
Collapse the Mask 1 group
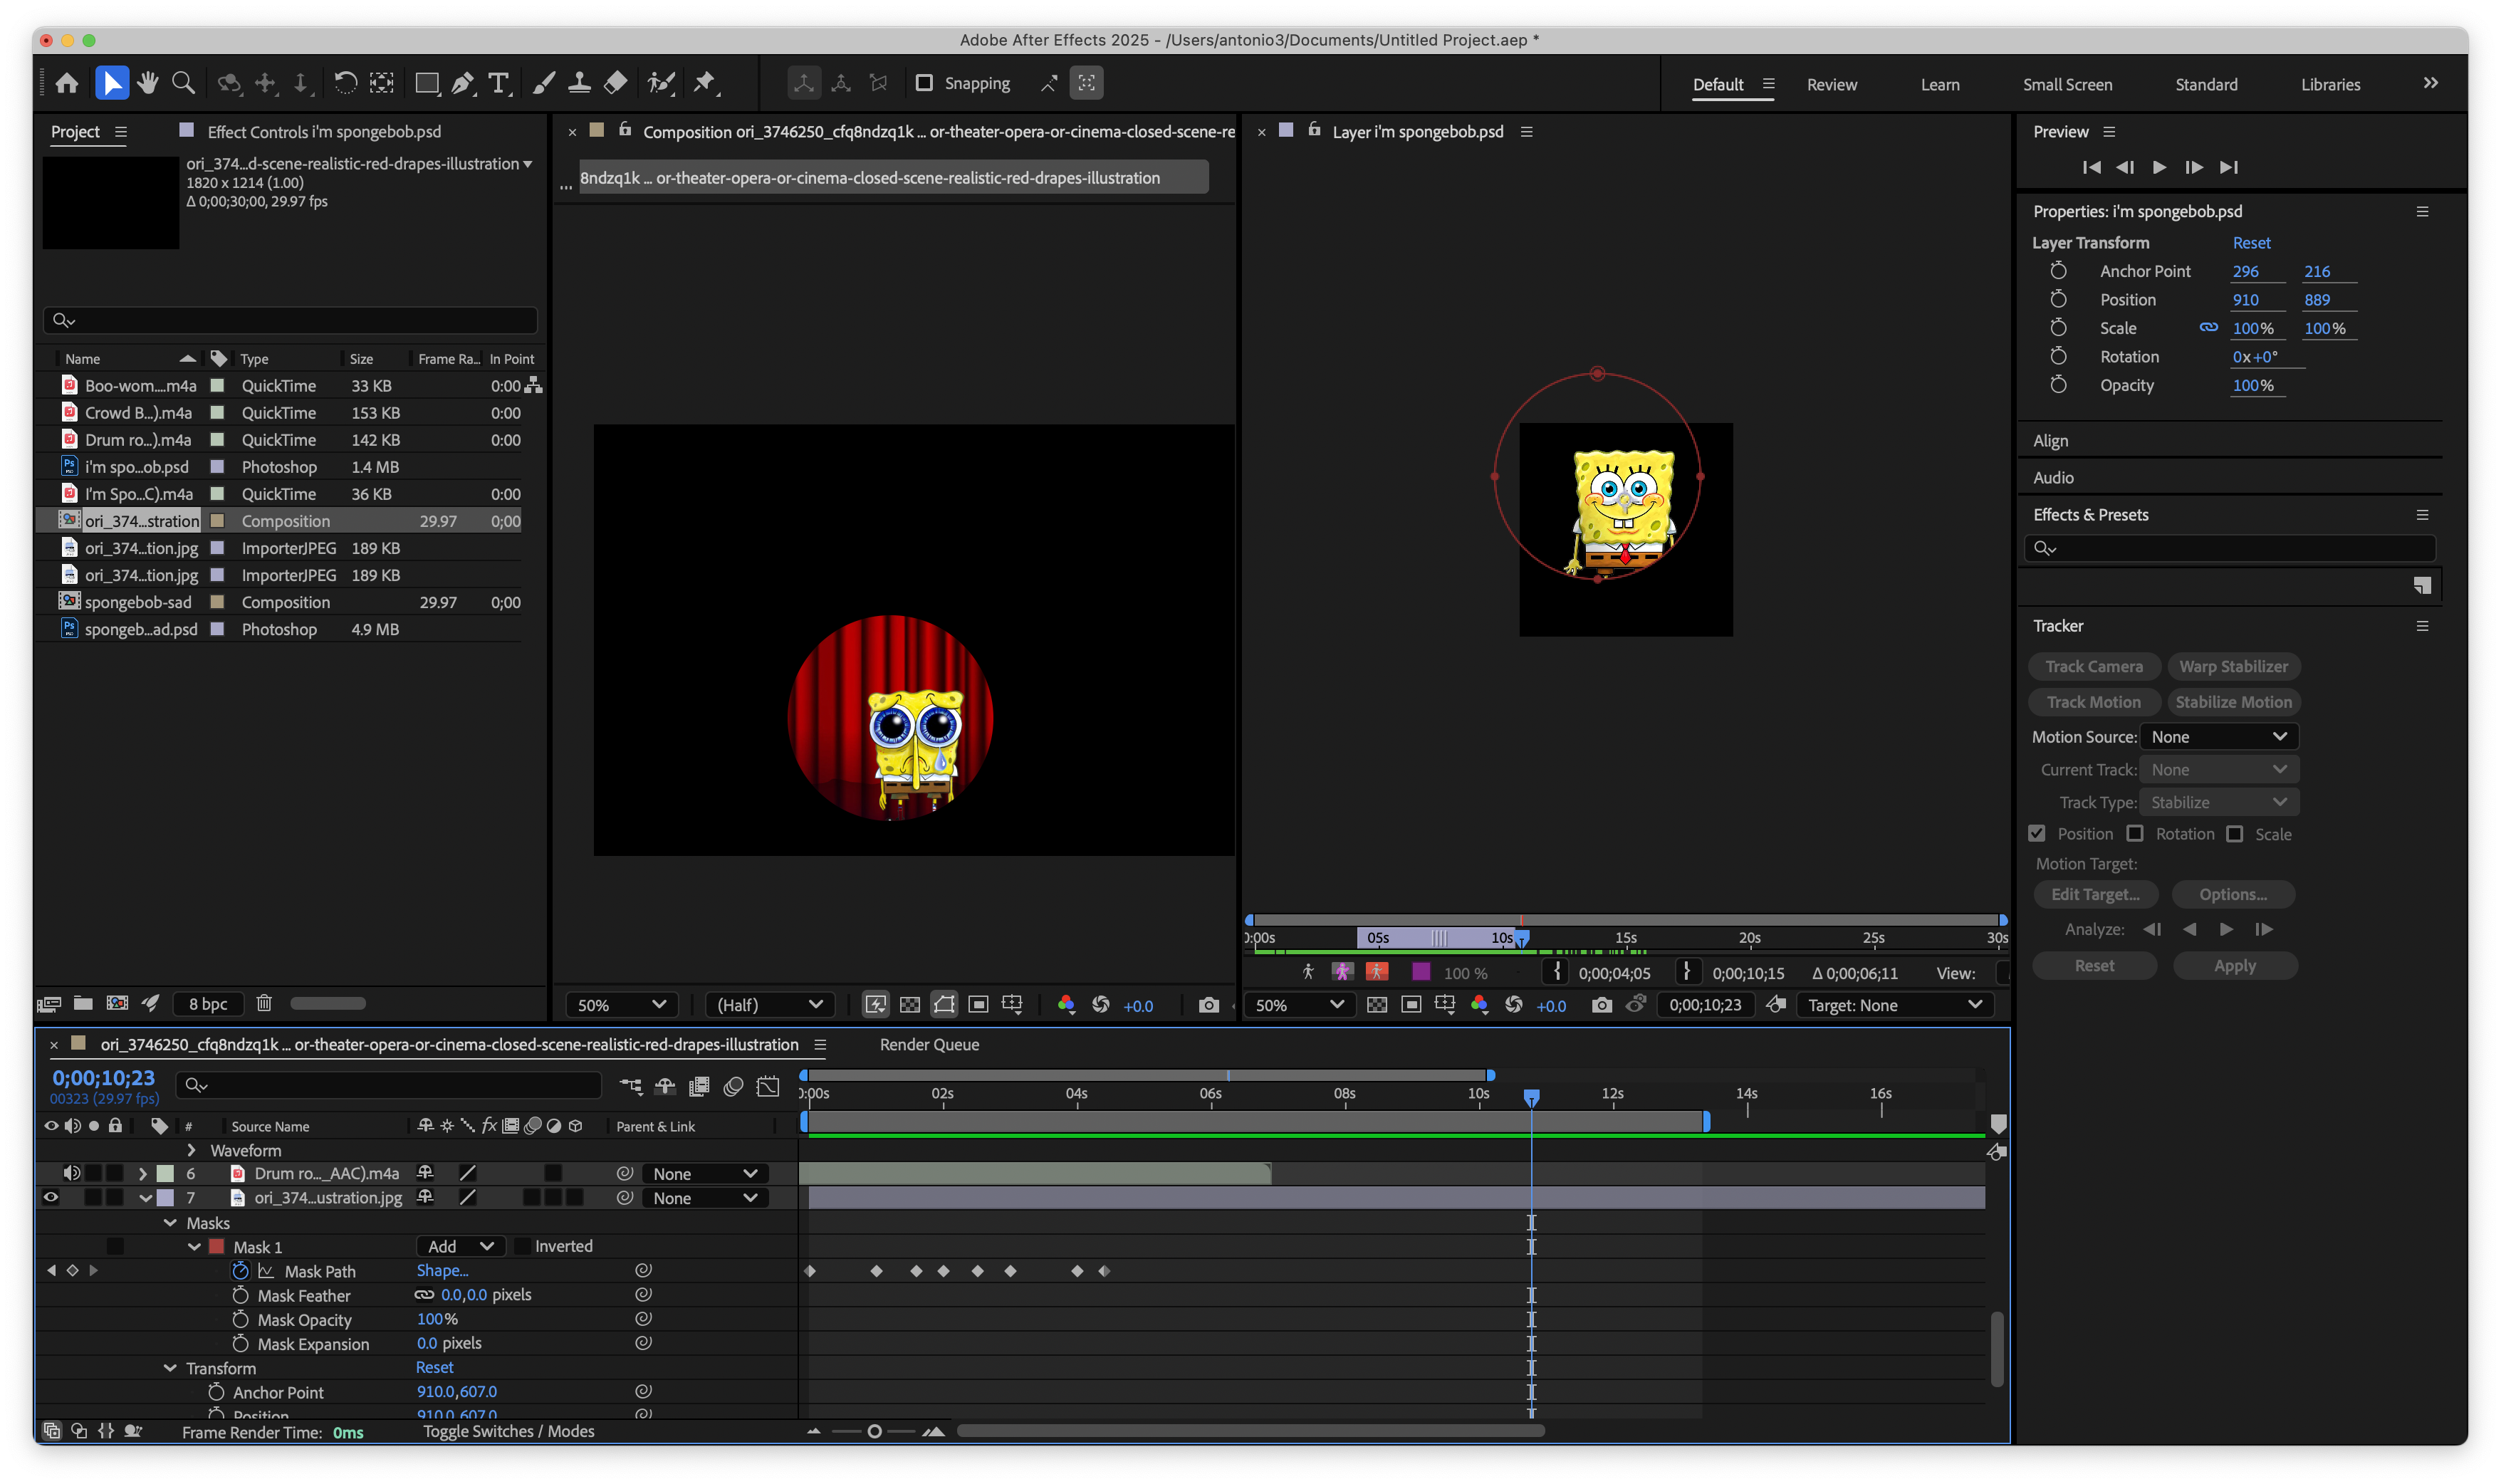194,1247
